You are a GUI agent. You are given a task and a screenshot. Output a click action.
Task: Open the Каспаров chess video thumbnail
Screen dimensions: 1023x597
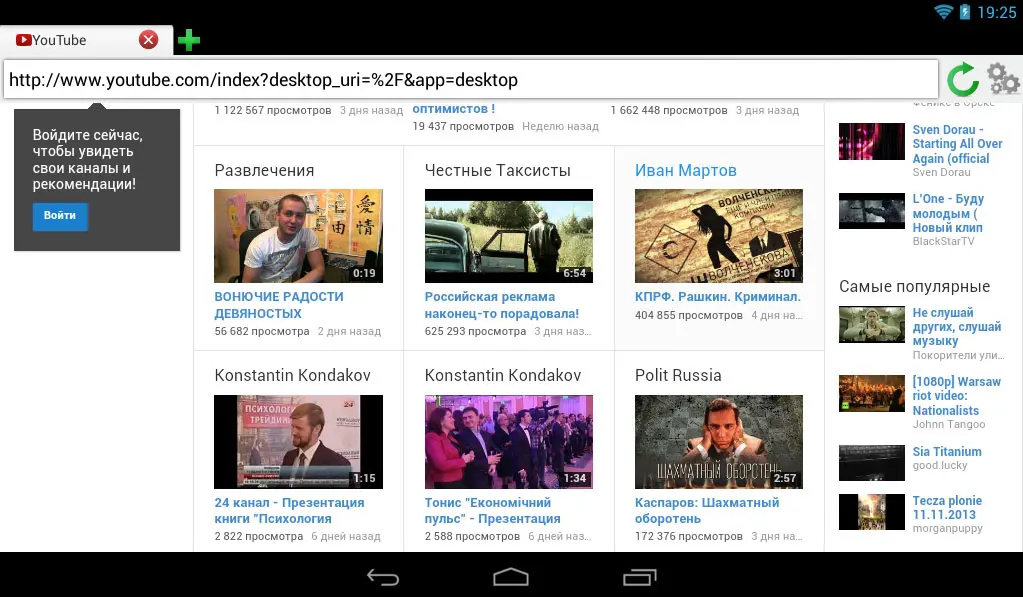(x=719, y=442)
